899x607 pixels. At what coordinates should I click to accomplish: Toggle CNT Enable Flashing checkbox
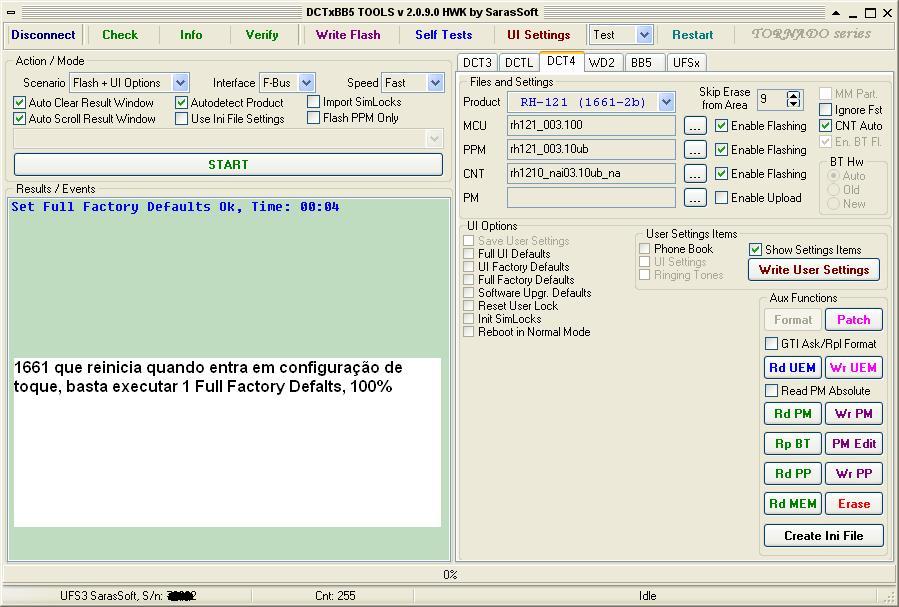[722, 174]
